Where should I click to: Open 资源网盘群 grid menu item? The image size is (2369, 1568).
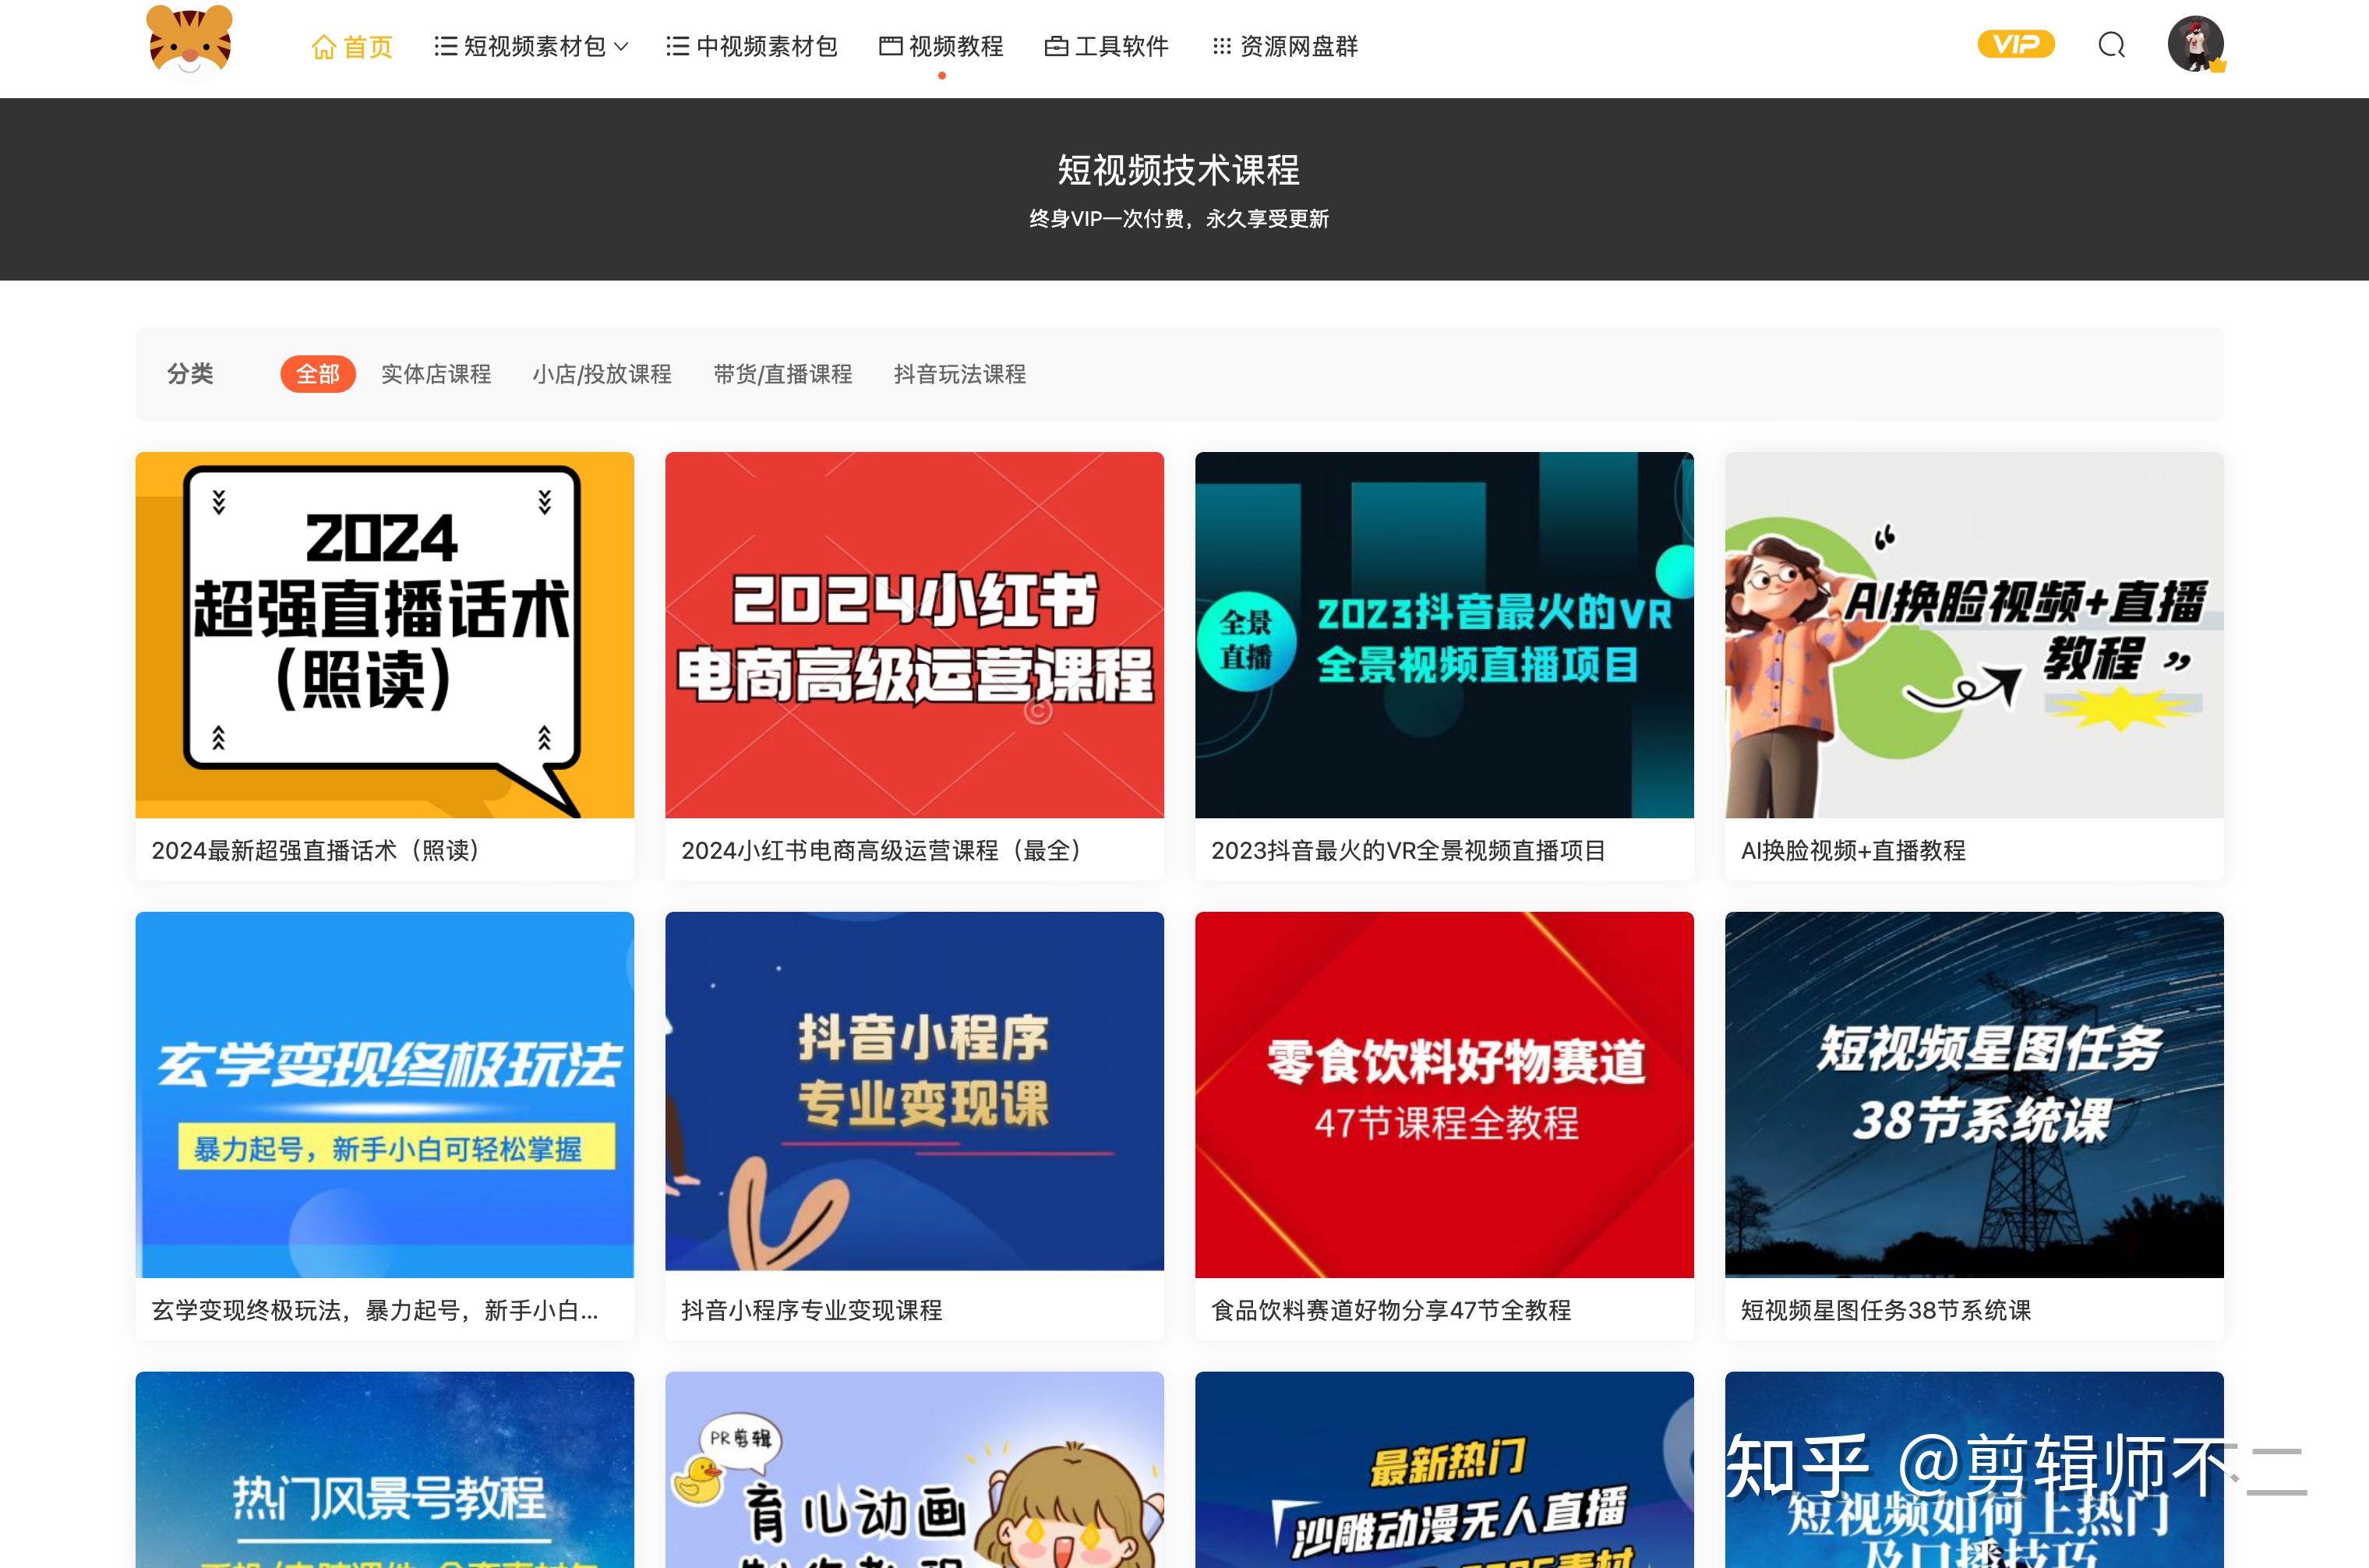1284,46
